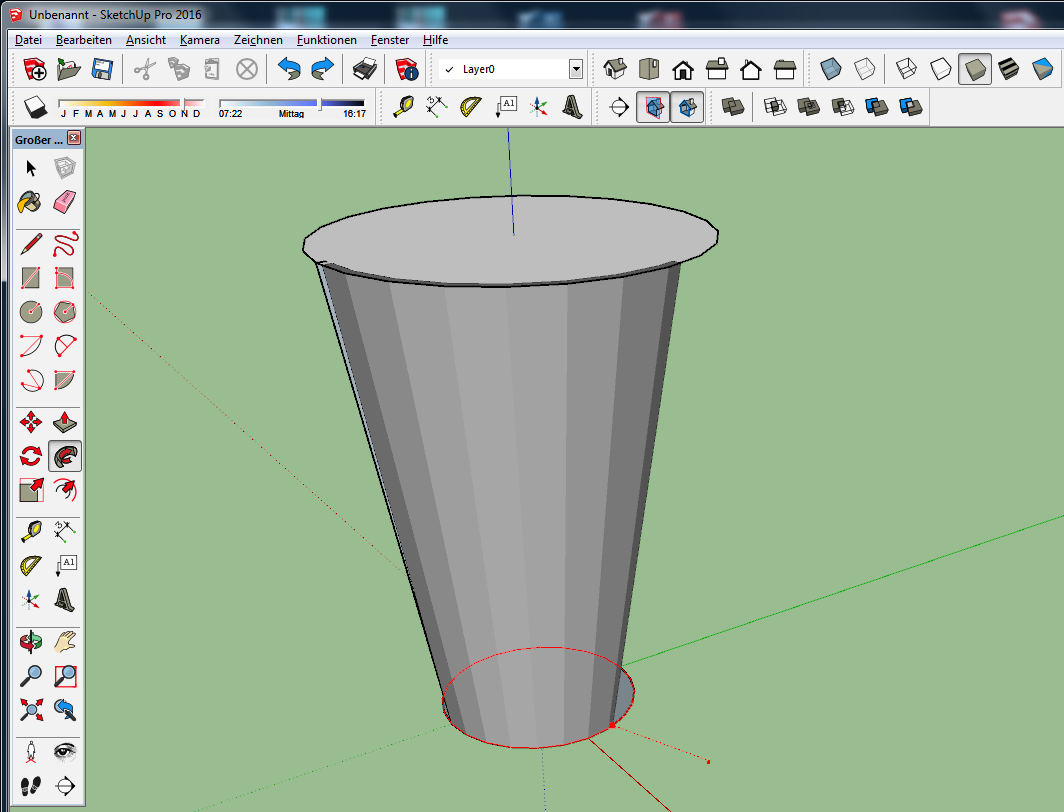Click the Print button
Screen dimensions: 1064x812
(364, 69)
